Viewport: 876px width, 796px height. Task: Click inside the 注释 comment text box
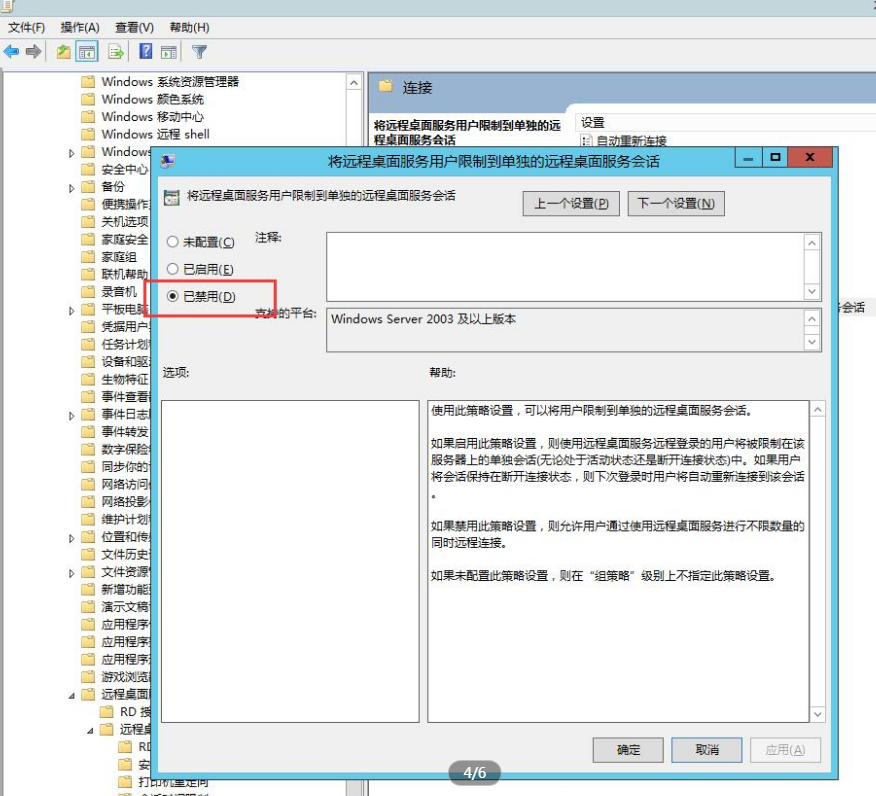click(x=565, y=265)
